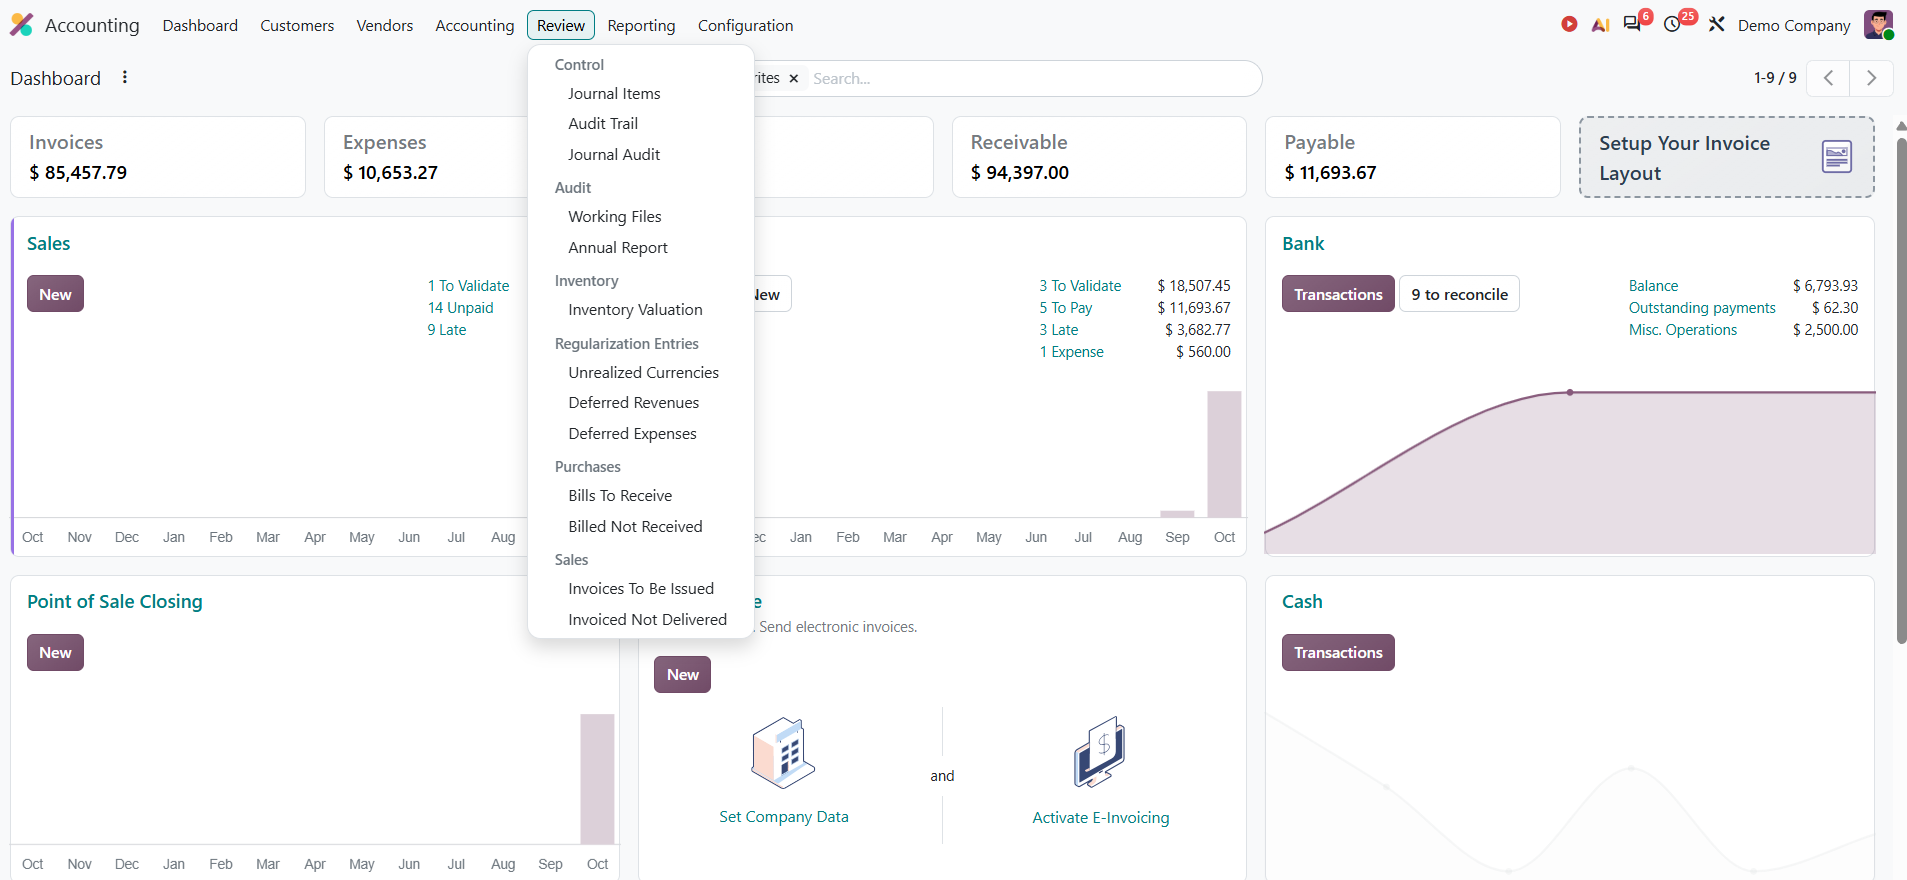
Task: Open the Receivable summary card
Action: click(1099, 157)
